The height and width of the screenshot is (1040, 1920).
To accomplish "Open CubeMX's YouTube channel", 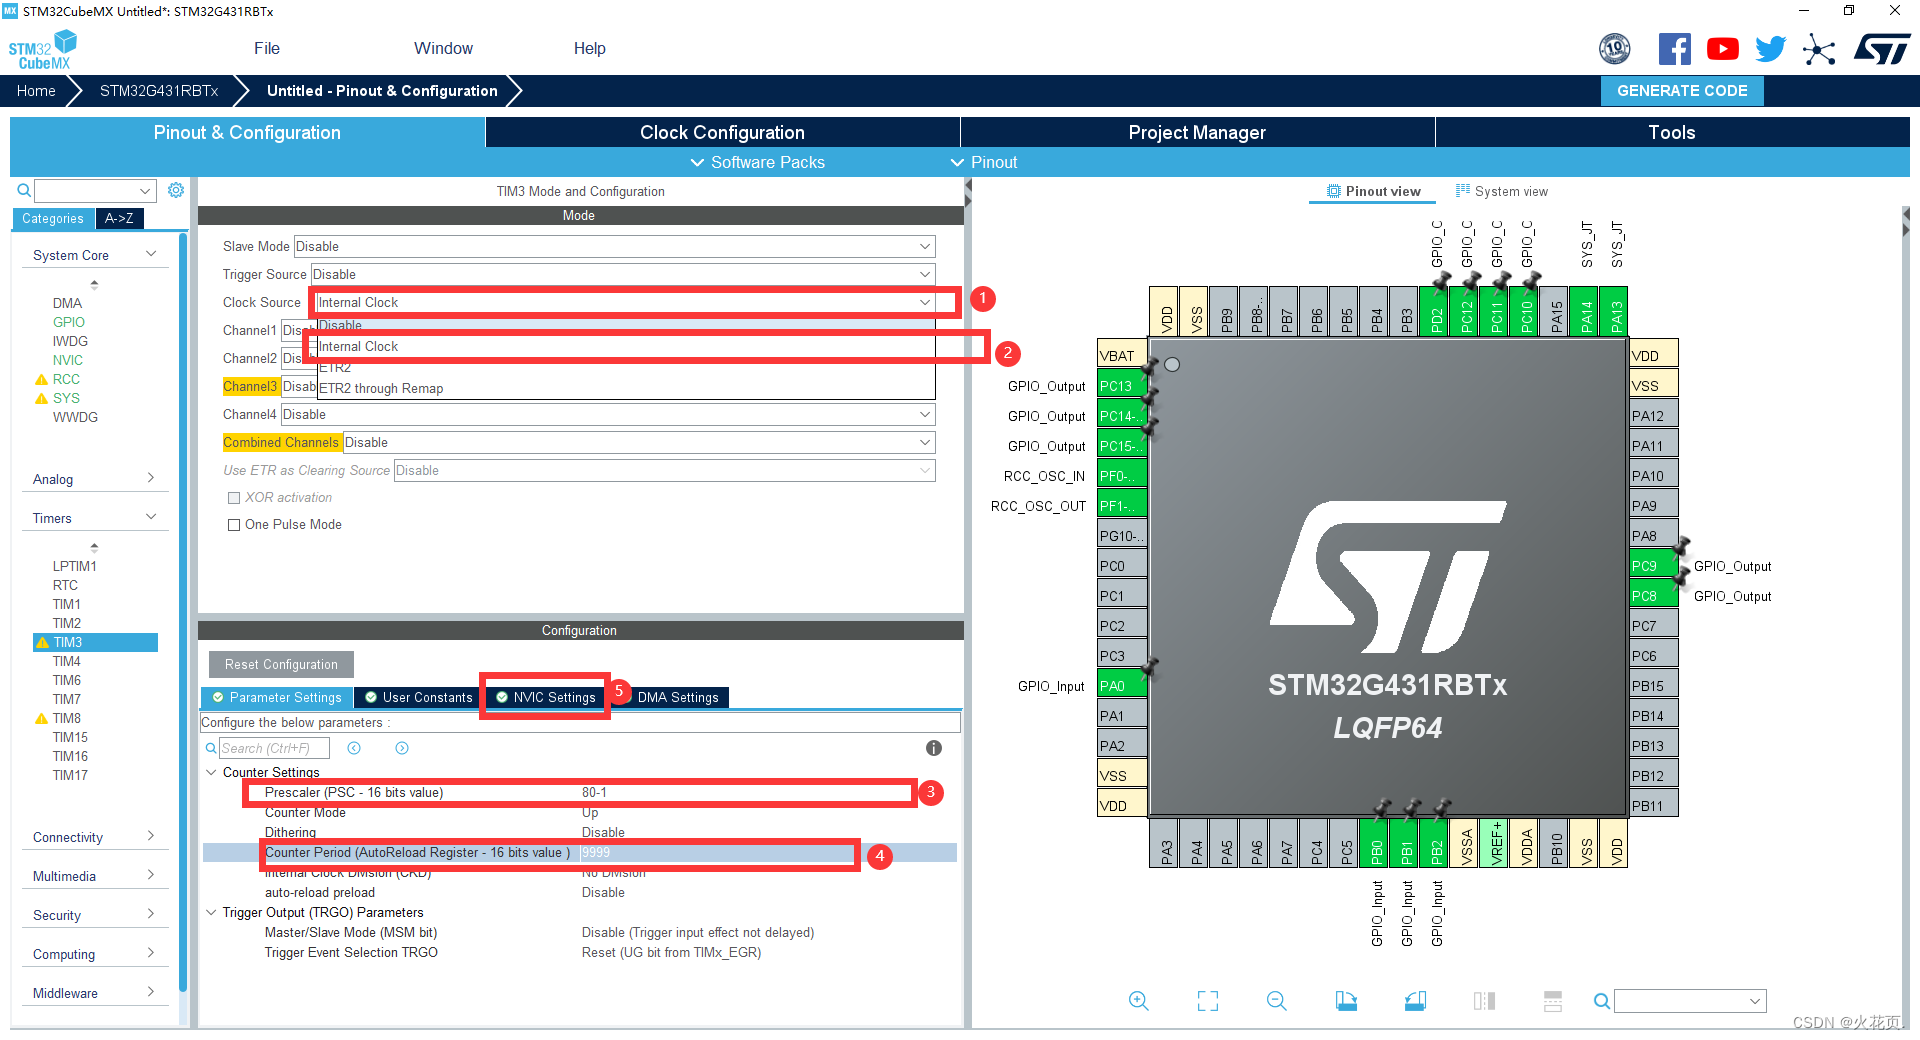I will coord(1722,48).
